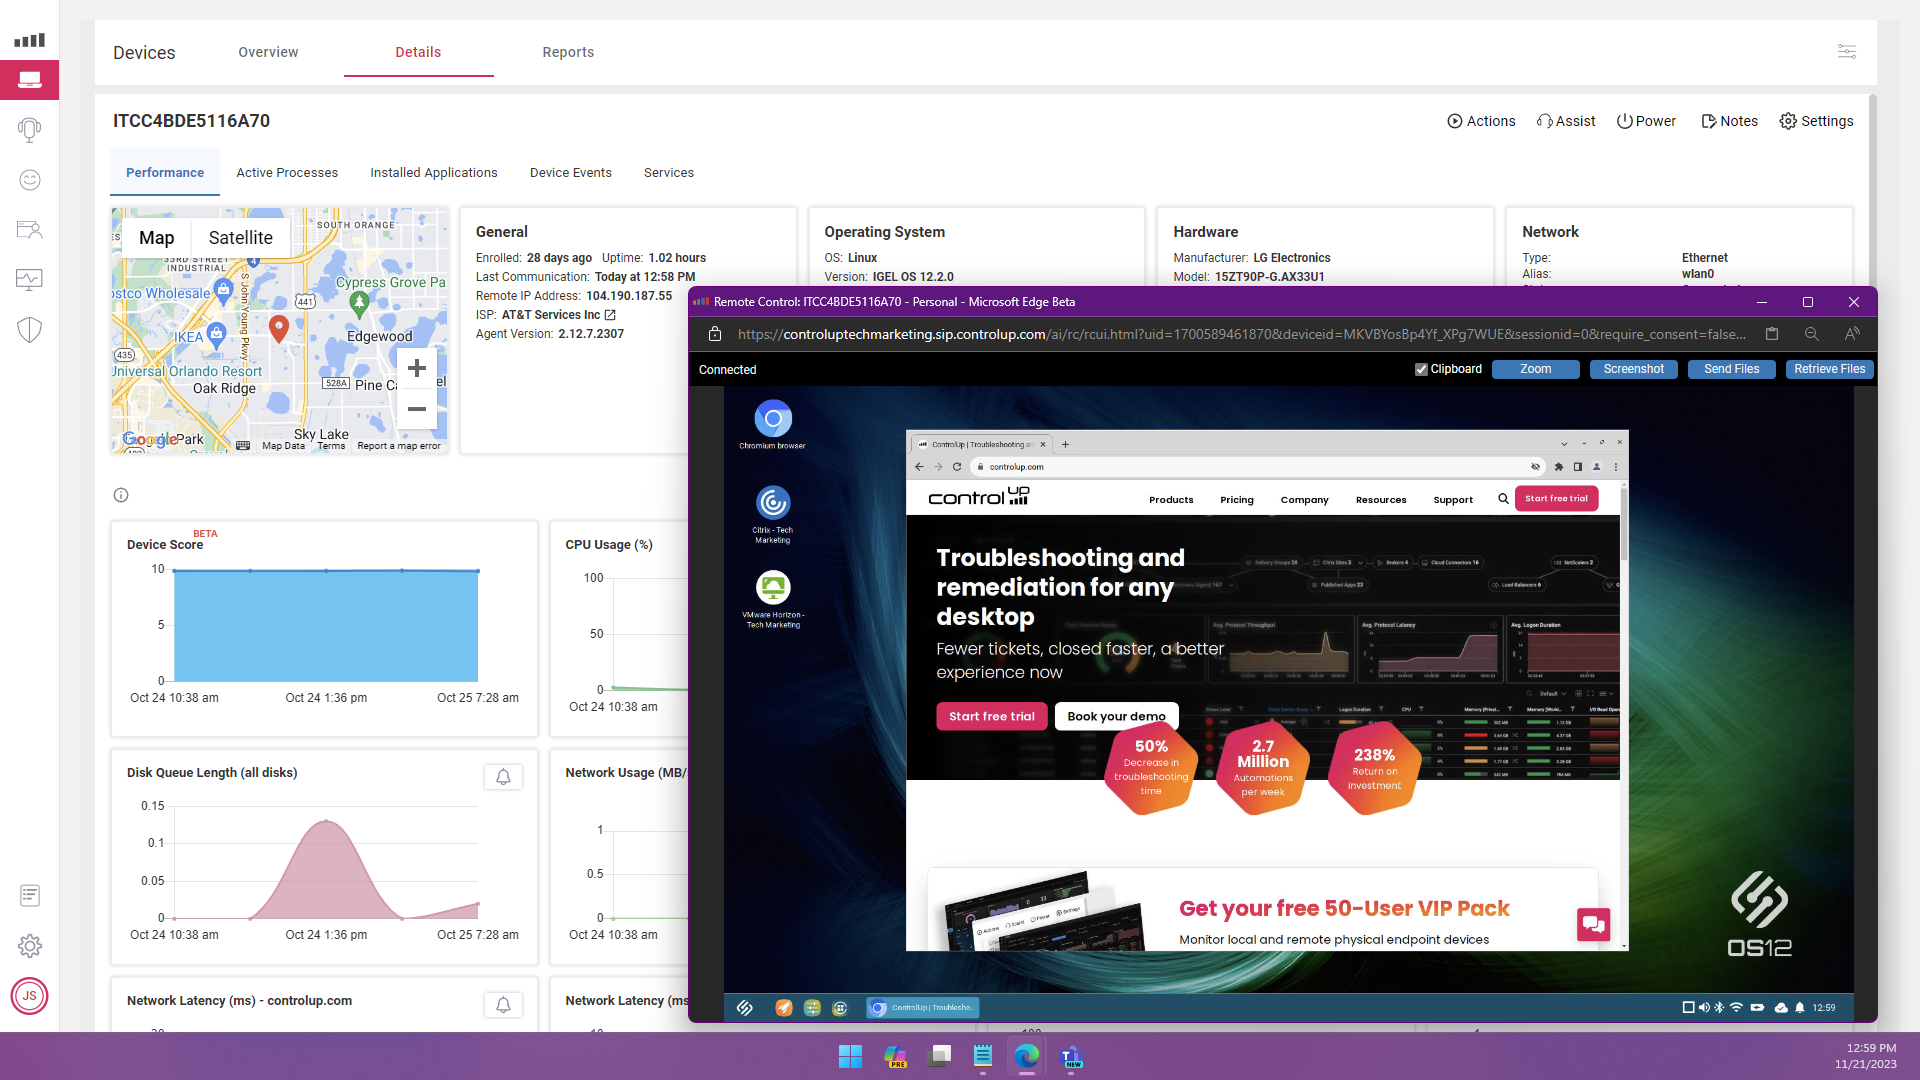Switch the map to Map view
Screen dimensions: 1920x1080
click(156, 238)
